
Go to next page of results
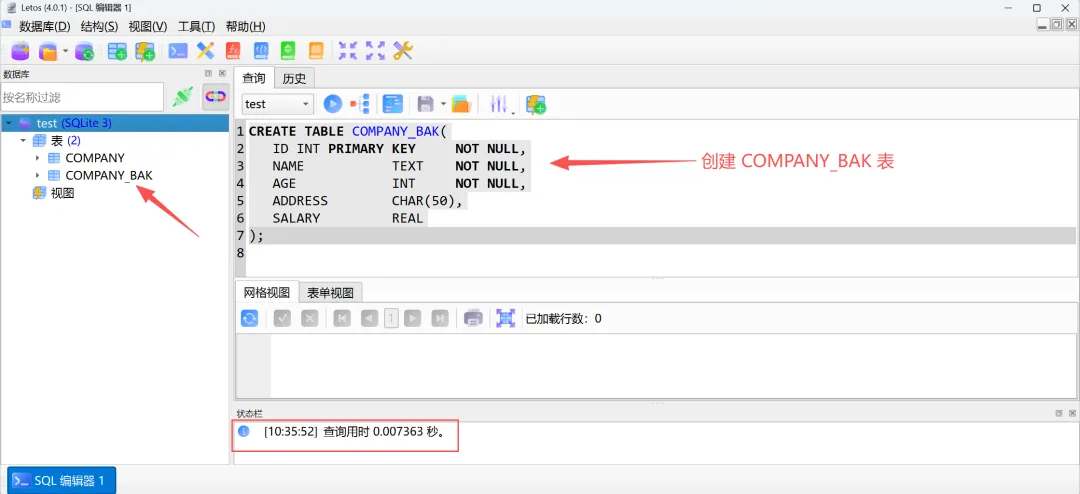[x=413, y=318]
